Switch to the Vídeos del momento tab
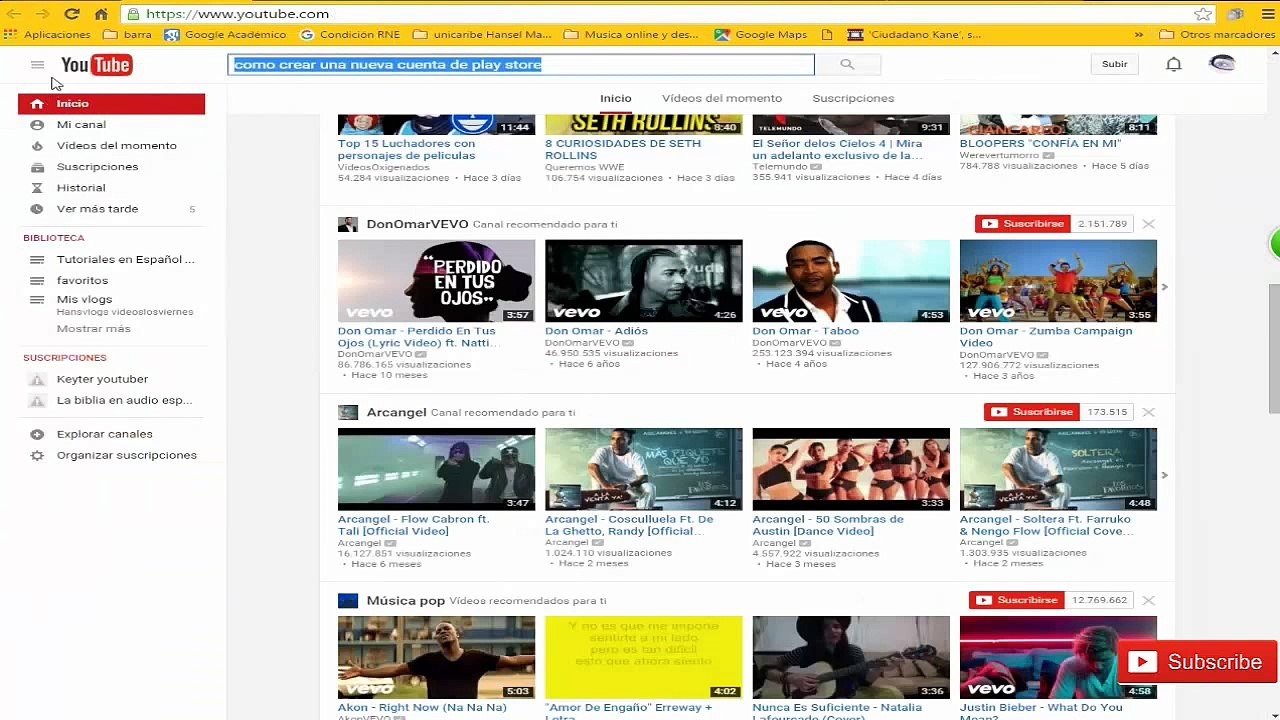The height and width of the screenshot is (720, 1280). 721,98
